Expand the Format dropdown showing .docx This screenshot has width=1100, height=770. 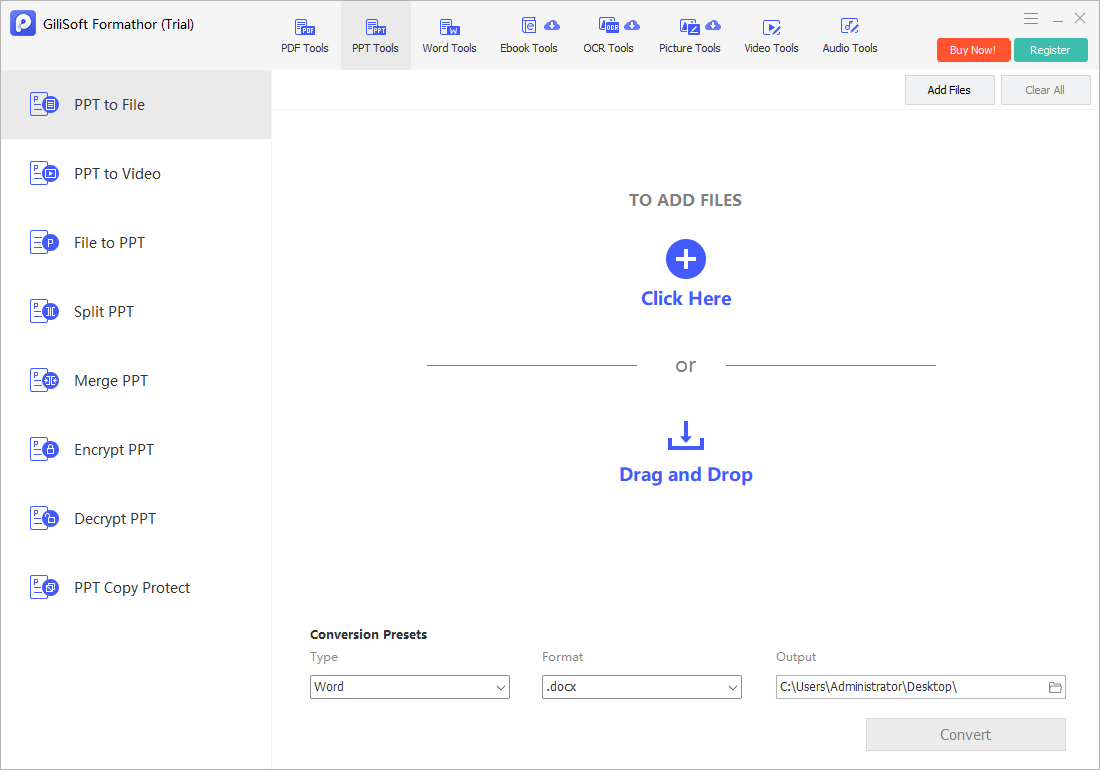[x=642, y=687]
